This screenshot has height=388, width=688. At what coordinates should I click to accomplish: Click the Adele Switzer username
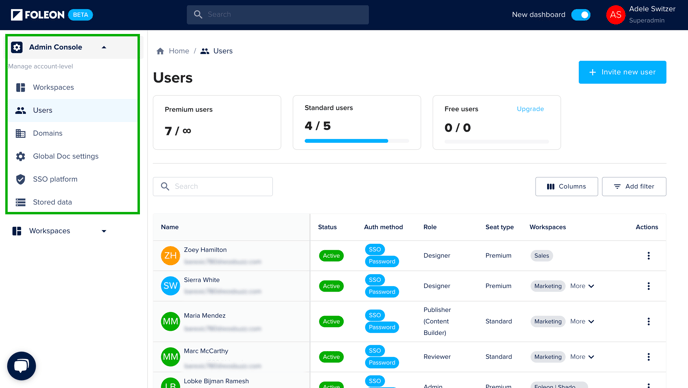(652, 9)
